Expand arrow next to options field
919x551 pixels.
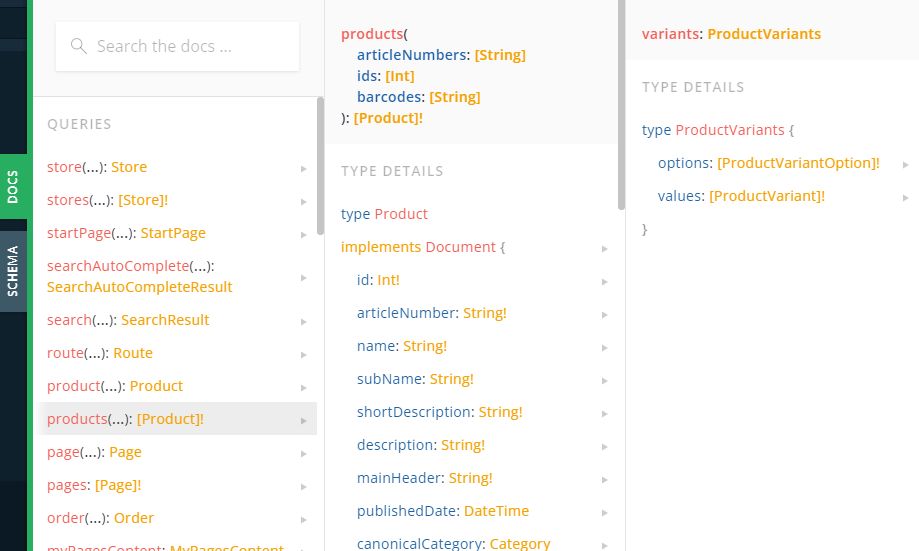(x=906, y=165)
